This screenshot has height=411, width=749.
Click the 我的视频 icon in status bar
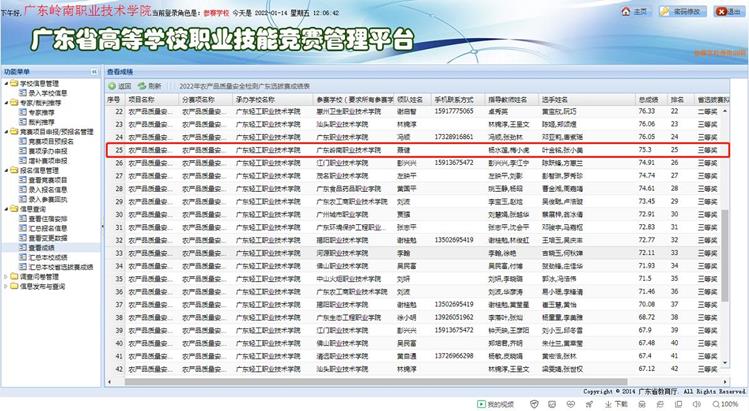481,403
